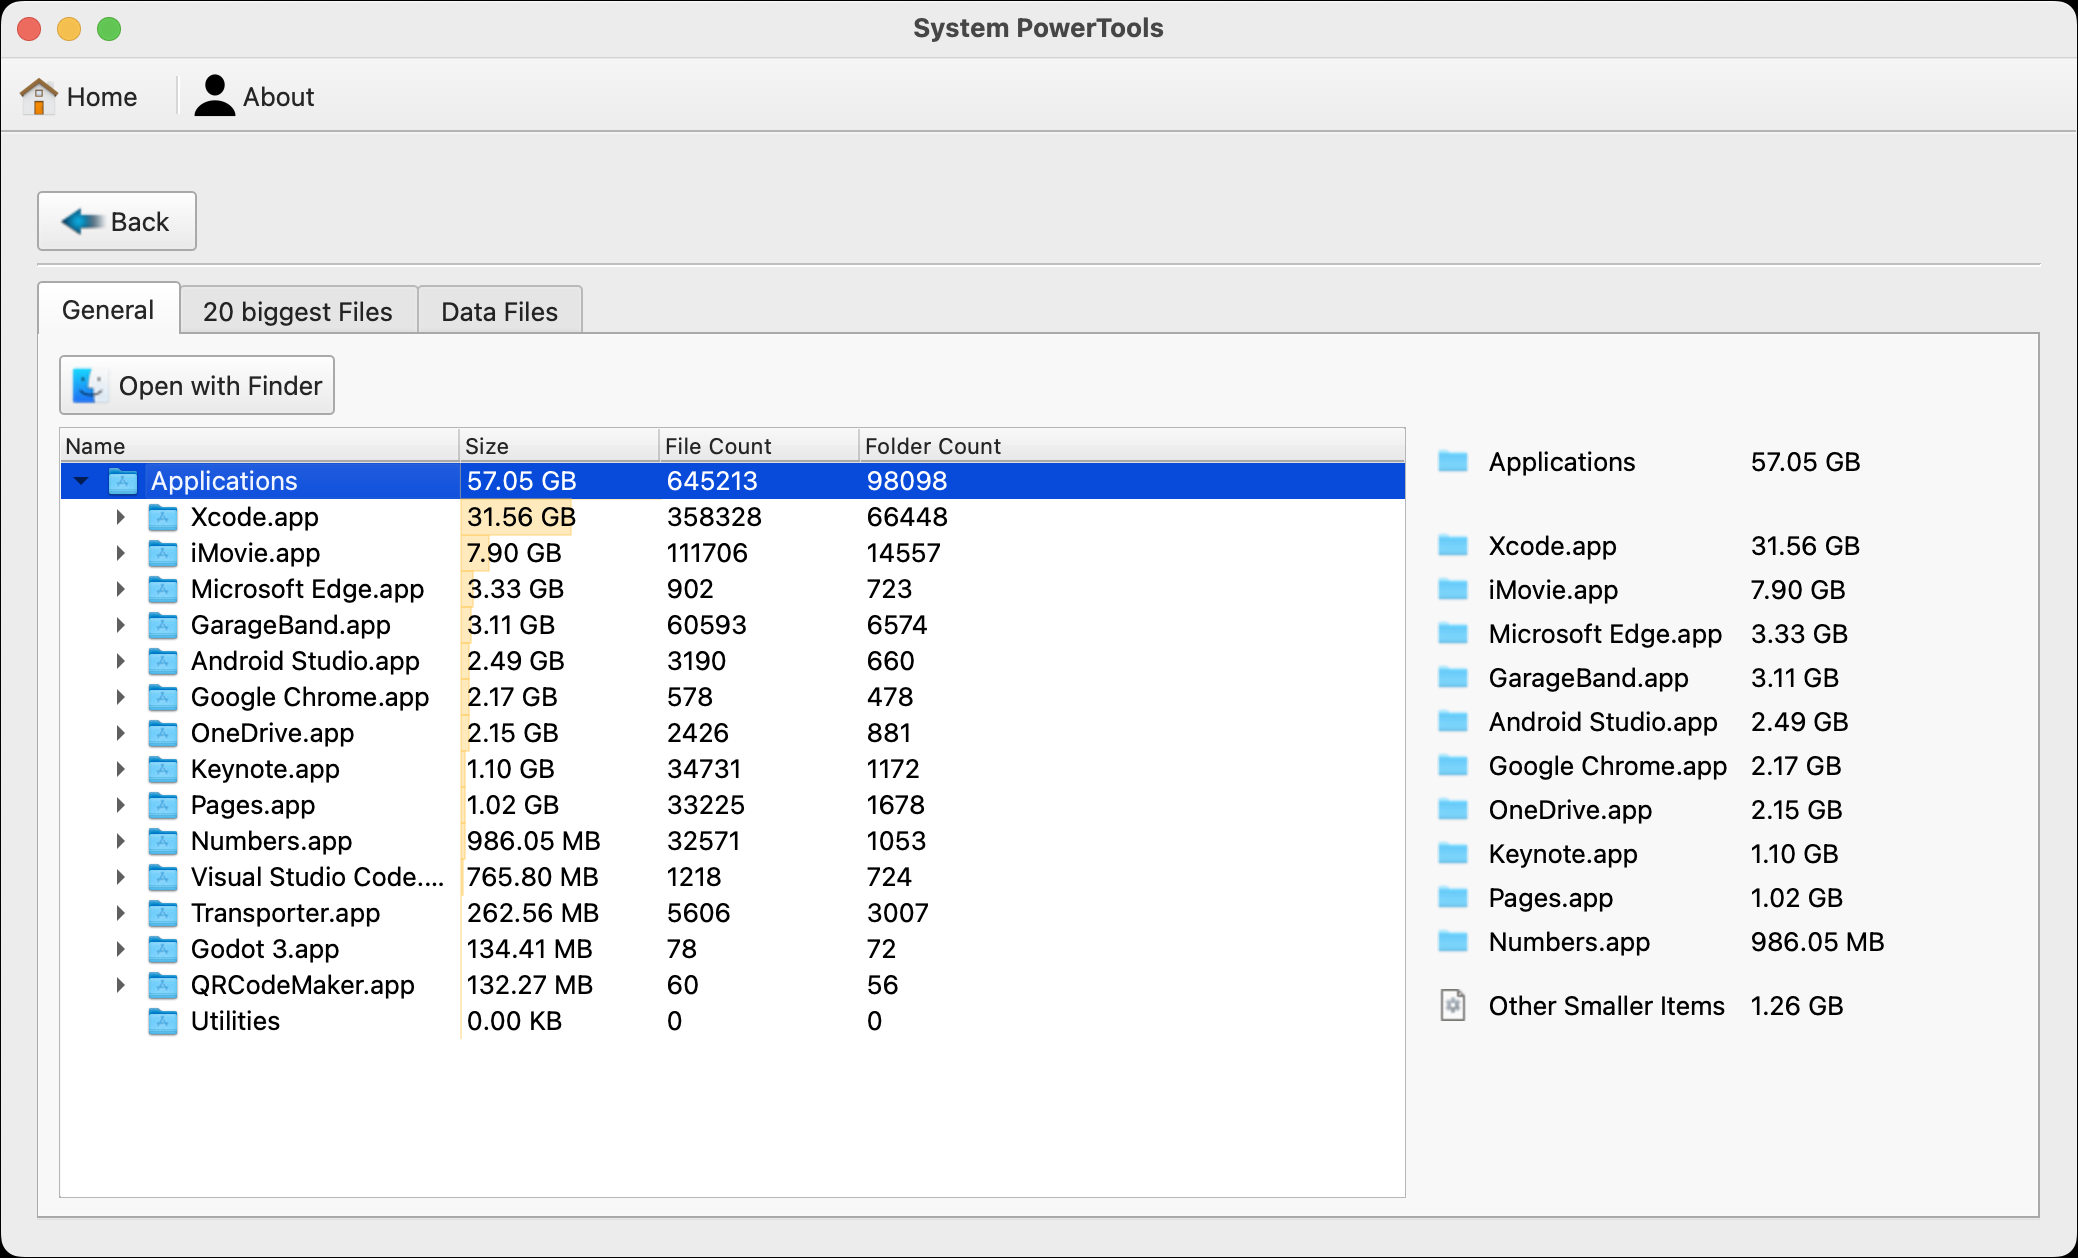The height and width of the screenshot is (1258, 2078).
Task: Click the About person icon
Action: 214,96
